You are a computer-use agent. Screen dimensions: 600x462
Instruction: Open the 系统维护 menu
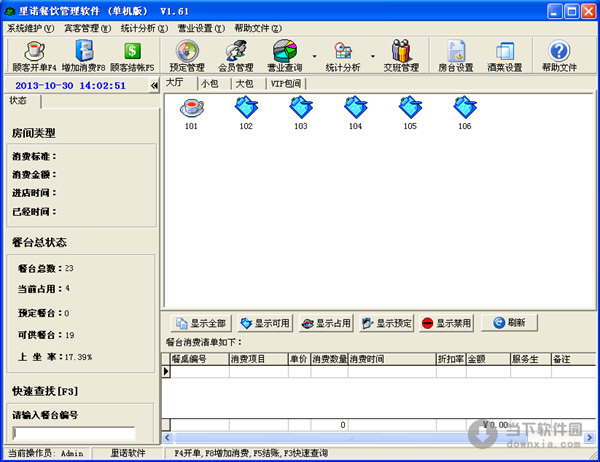click(30, 28)
